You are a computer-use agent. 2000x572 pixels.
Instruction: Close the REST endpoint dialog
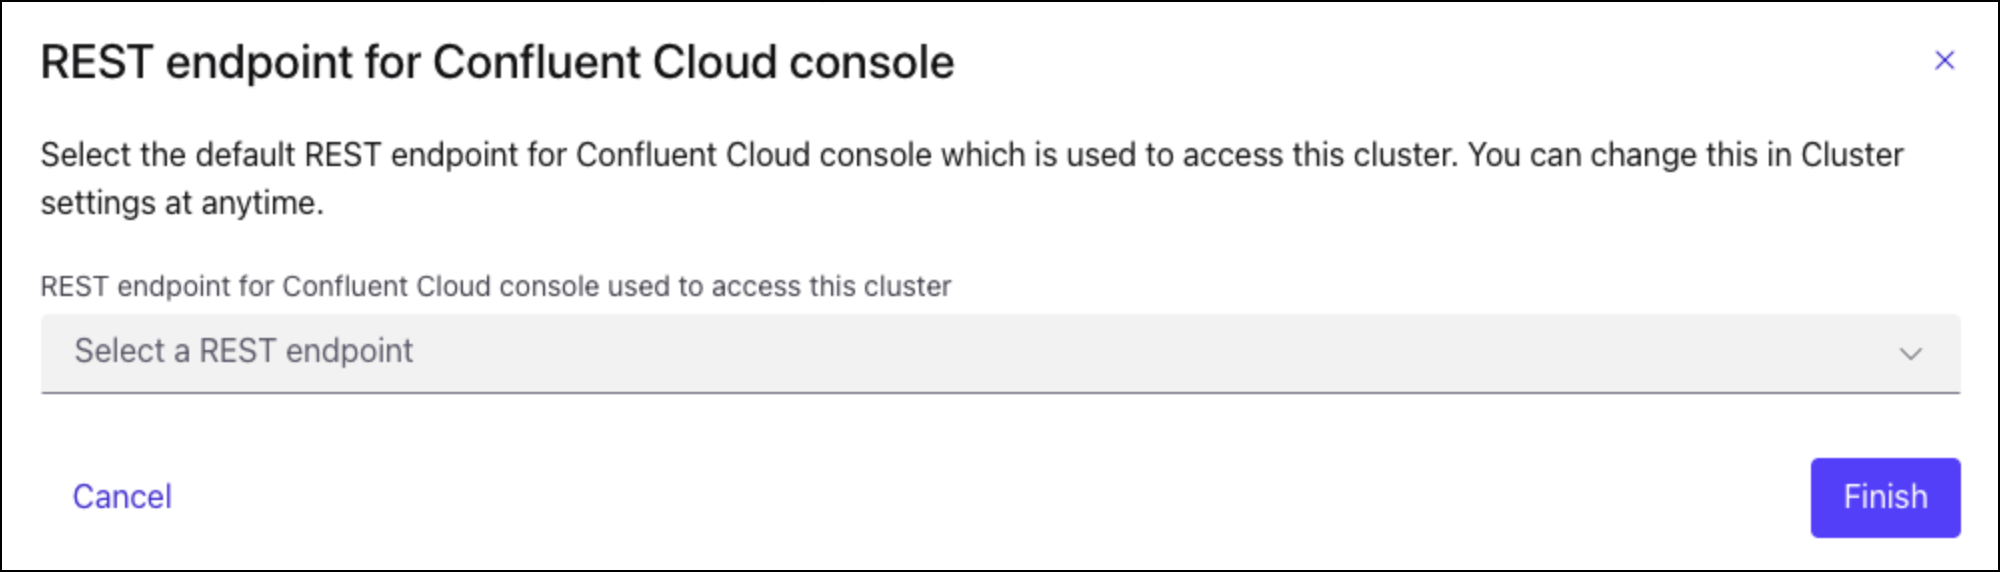1944,61
